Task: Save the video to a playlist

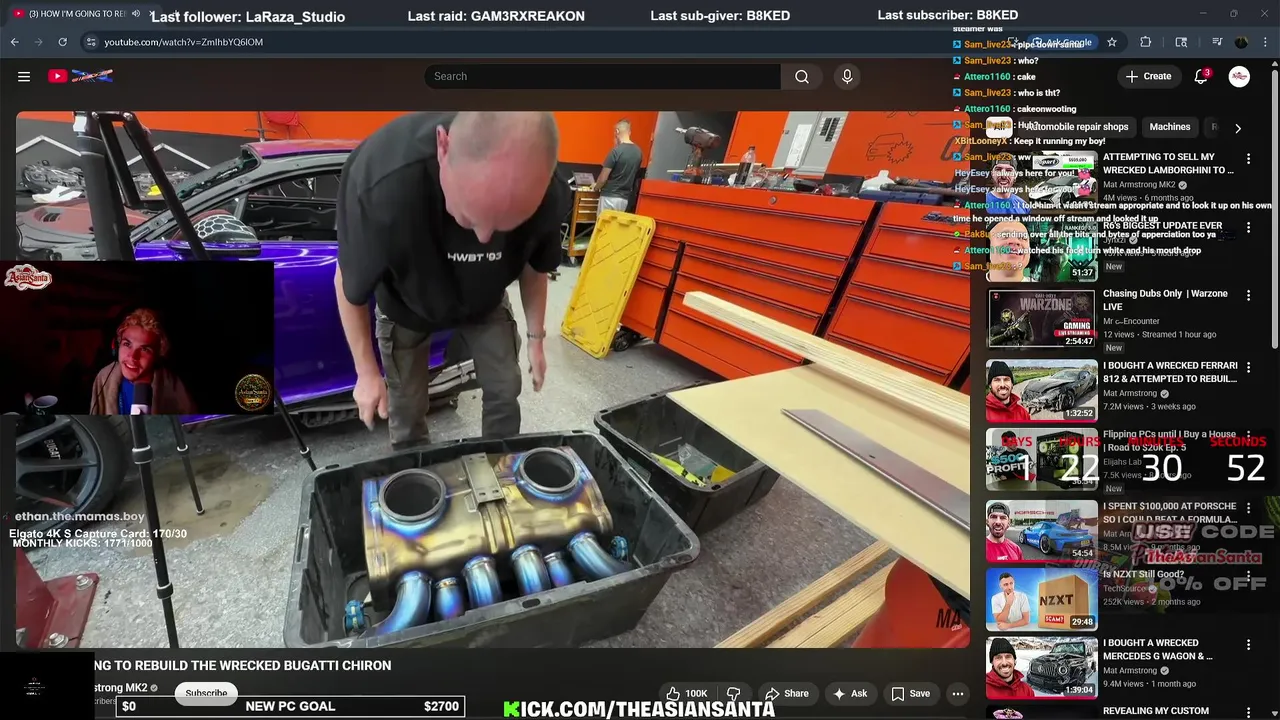Action: (911, 693)
